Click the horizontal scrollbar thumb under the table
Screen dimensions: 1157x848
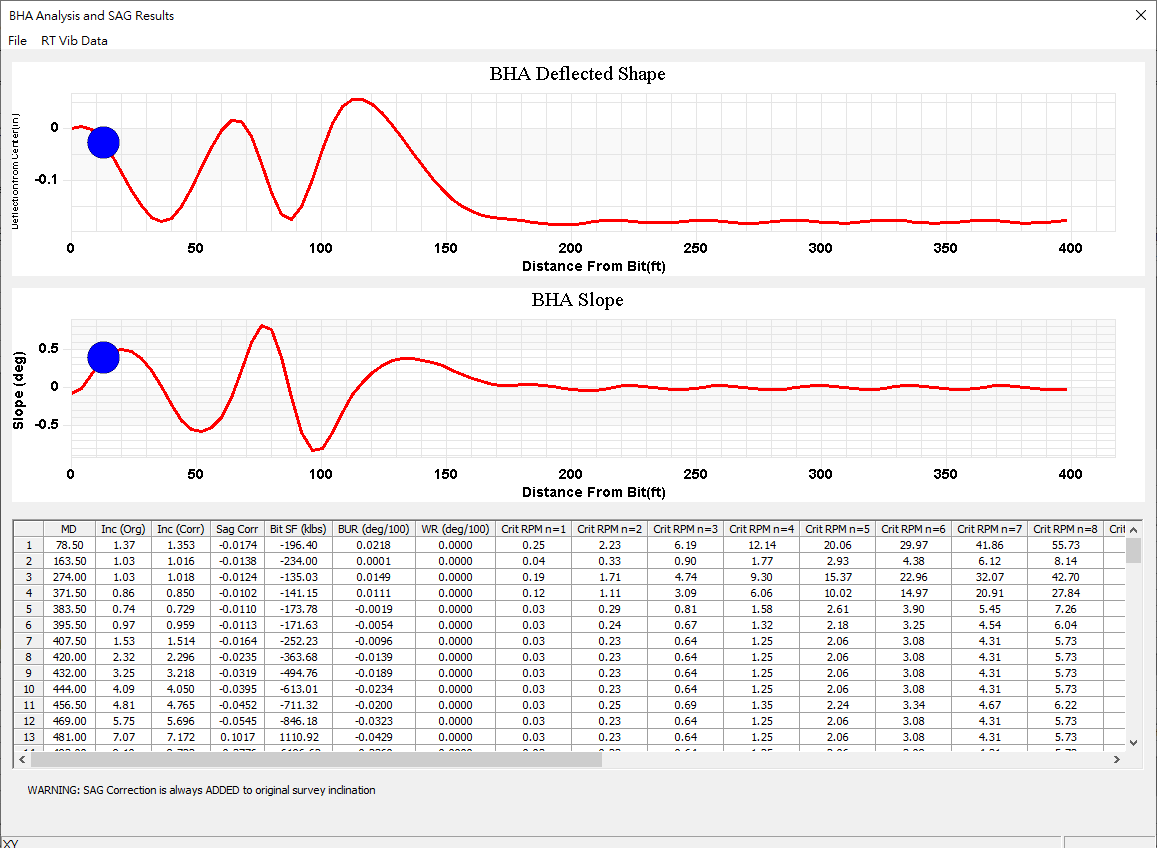pyautogui.click(x=315, y=760)
